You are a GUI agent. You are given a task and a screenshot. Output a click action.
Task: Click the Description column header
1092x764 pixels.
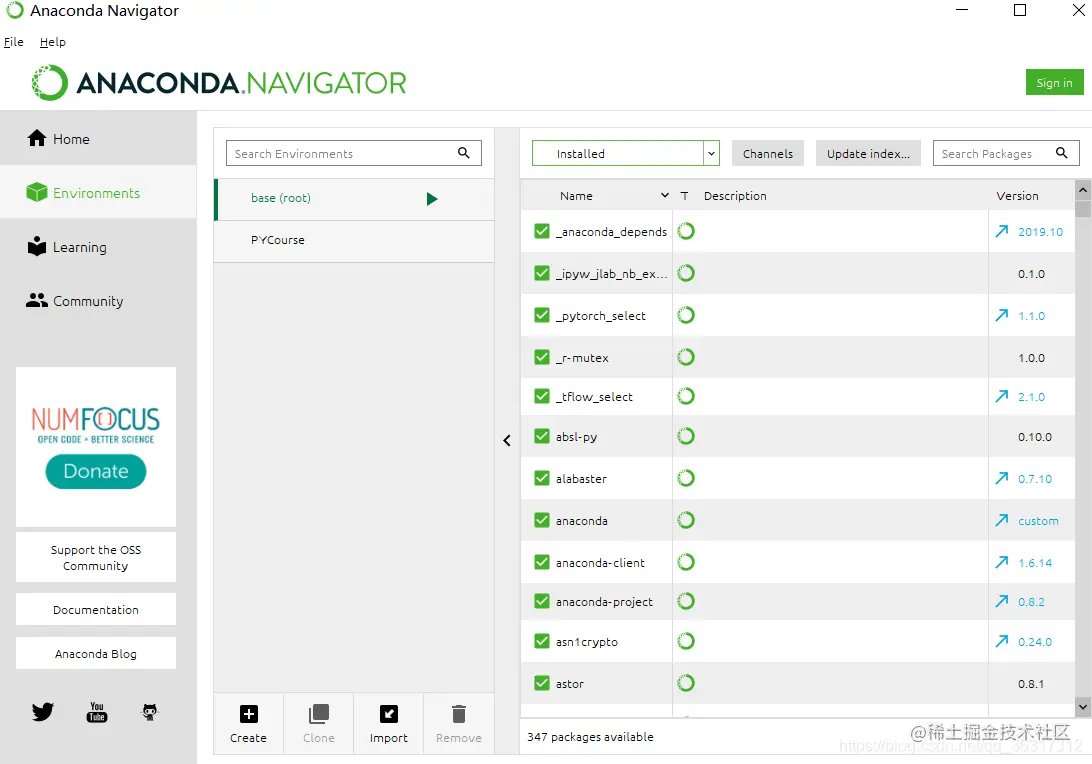(735, 196)
